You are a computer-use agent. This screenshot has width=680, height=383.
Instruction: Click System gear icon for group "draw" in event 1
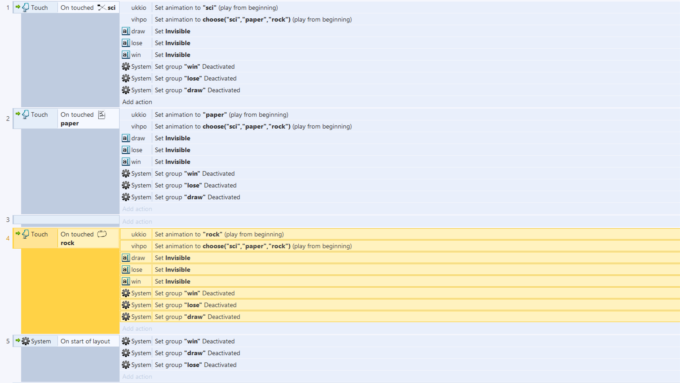[x=126, y=90]
